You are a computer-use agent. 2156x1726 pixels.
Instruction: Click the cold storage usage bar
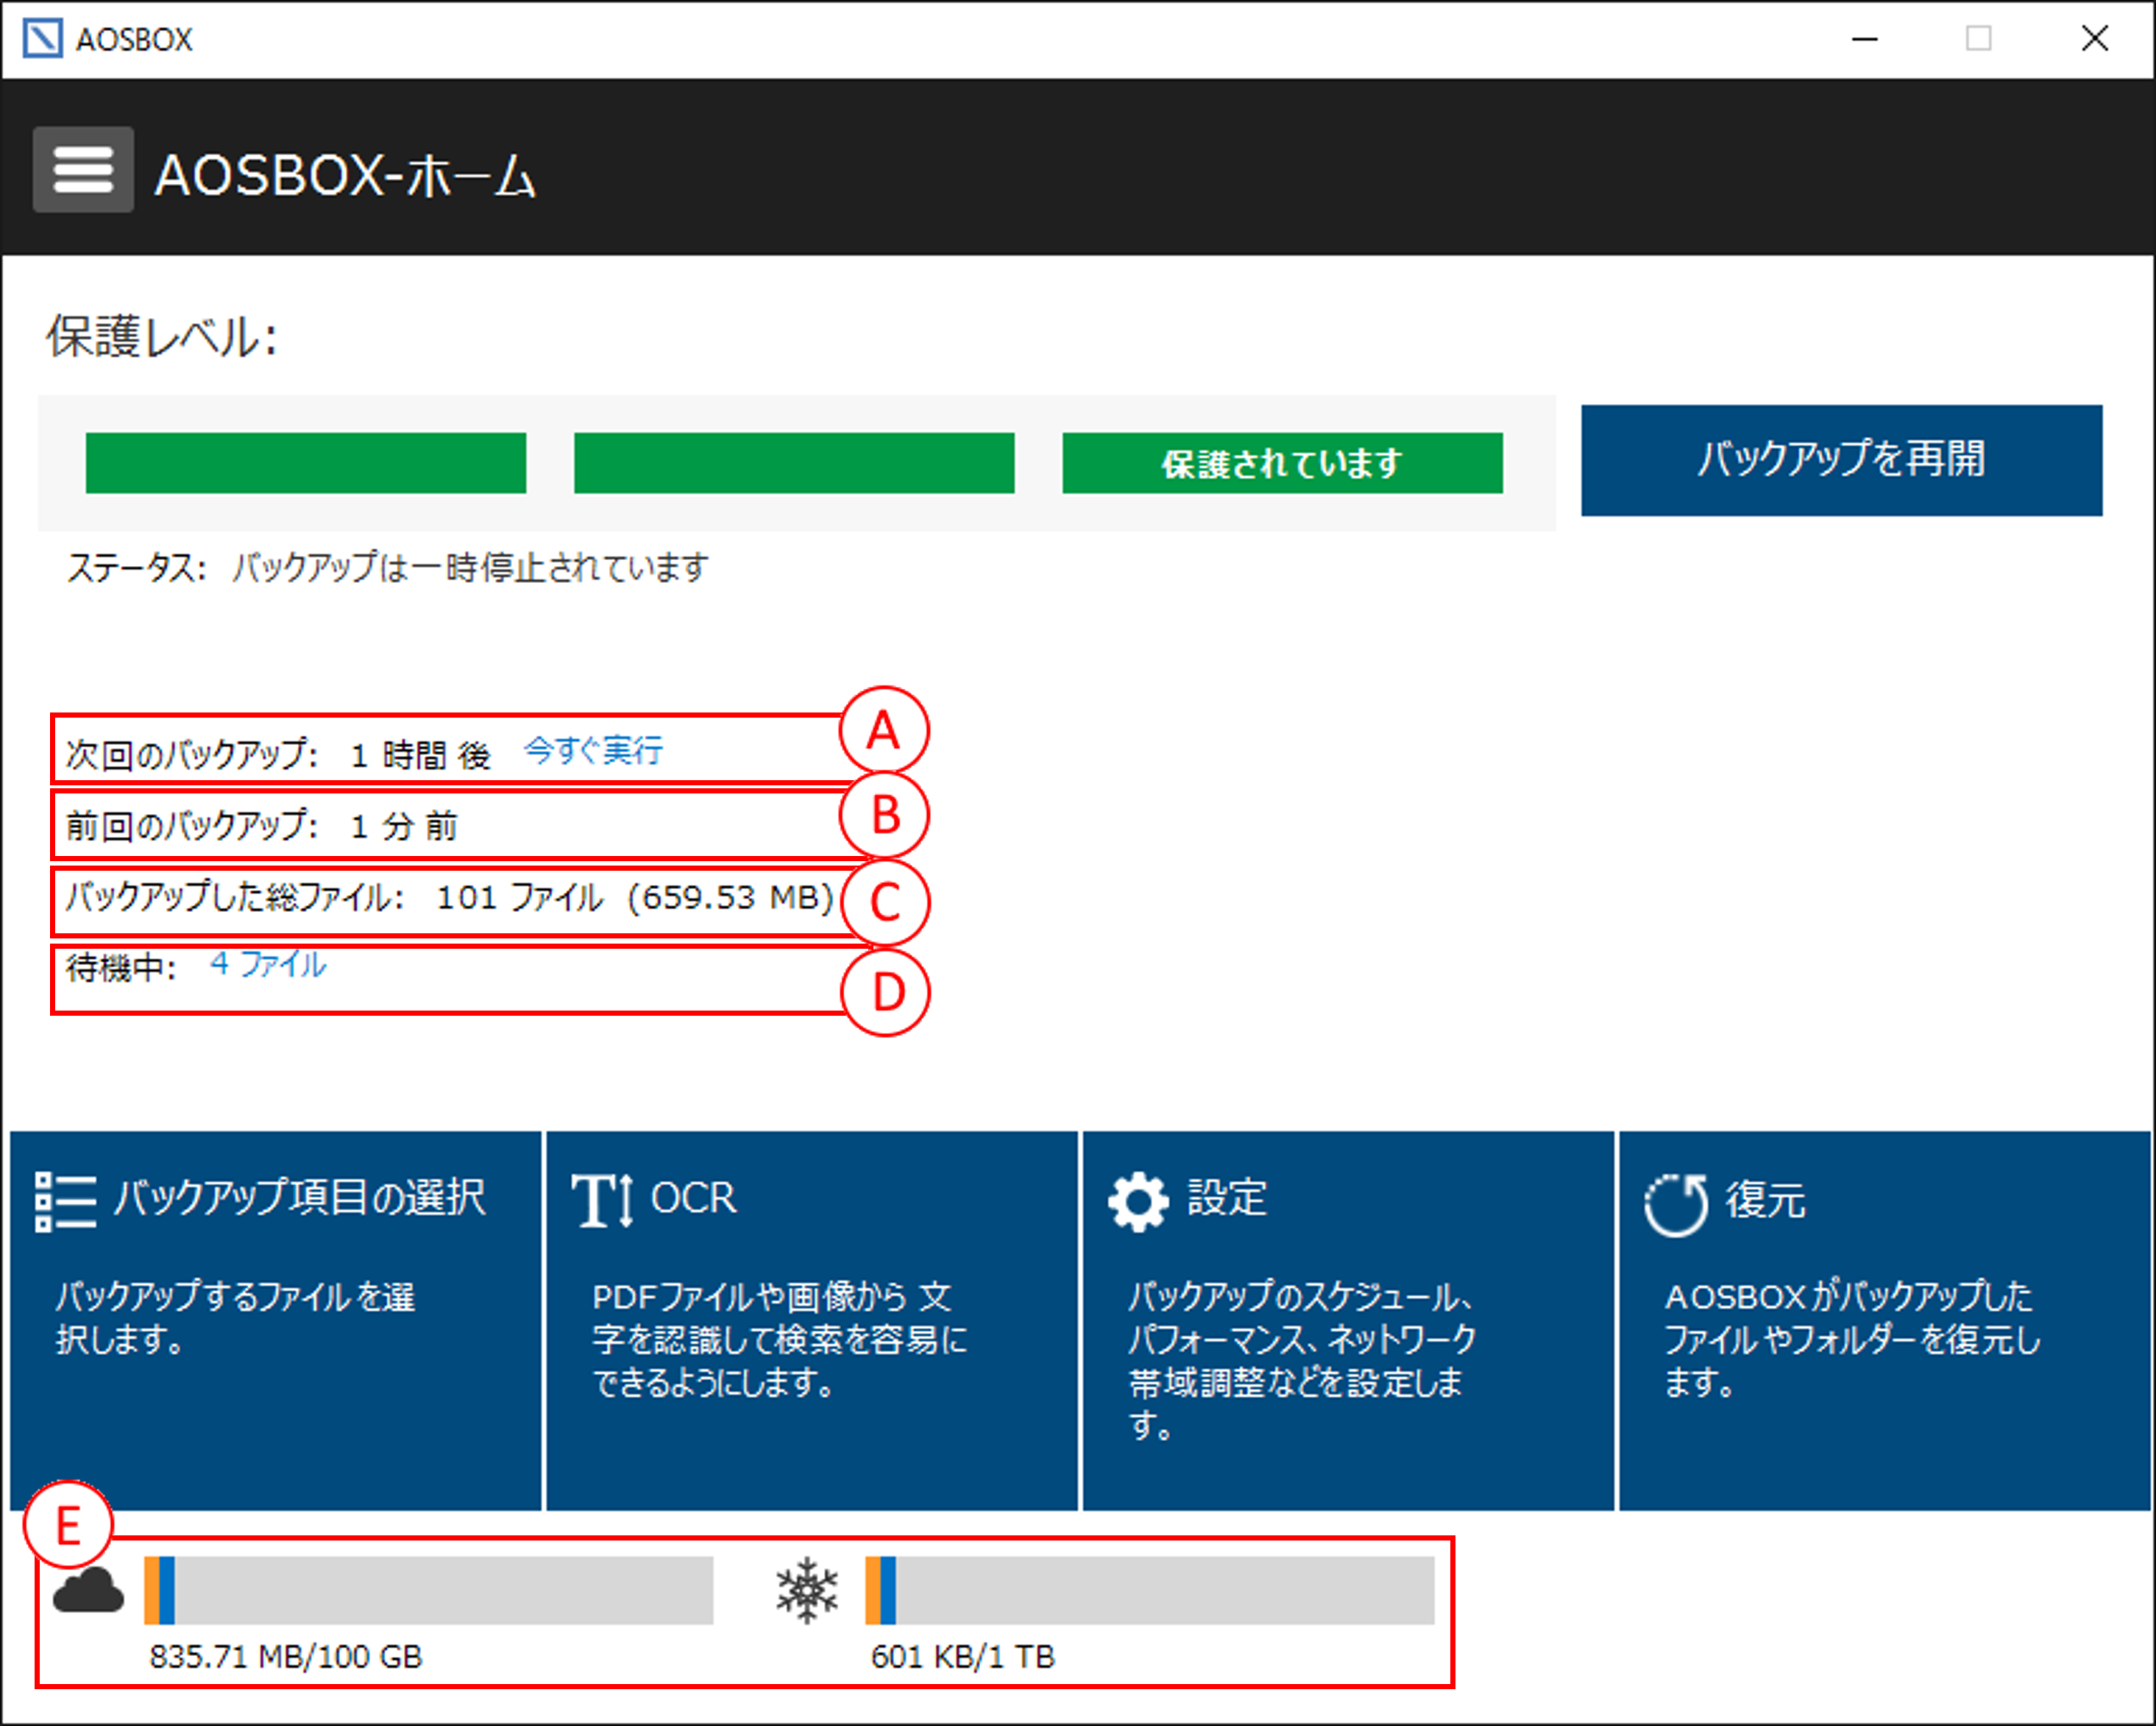[1150, 1590]
